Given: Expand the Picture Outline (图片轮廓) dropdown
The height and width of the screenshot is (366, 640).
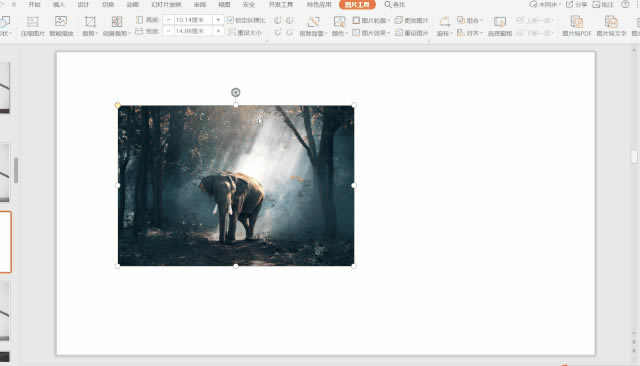Looking at the screenshot, I should tap(371, 20).
